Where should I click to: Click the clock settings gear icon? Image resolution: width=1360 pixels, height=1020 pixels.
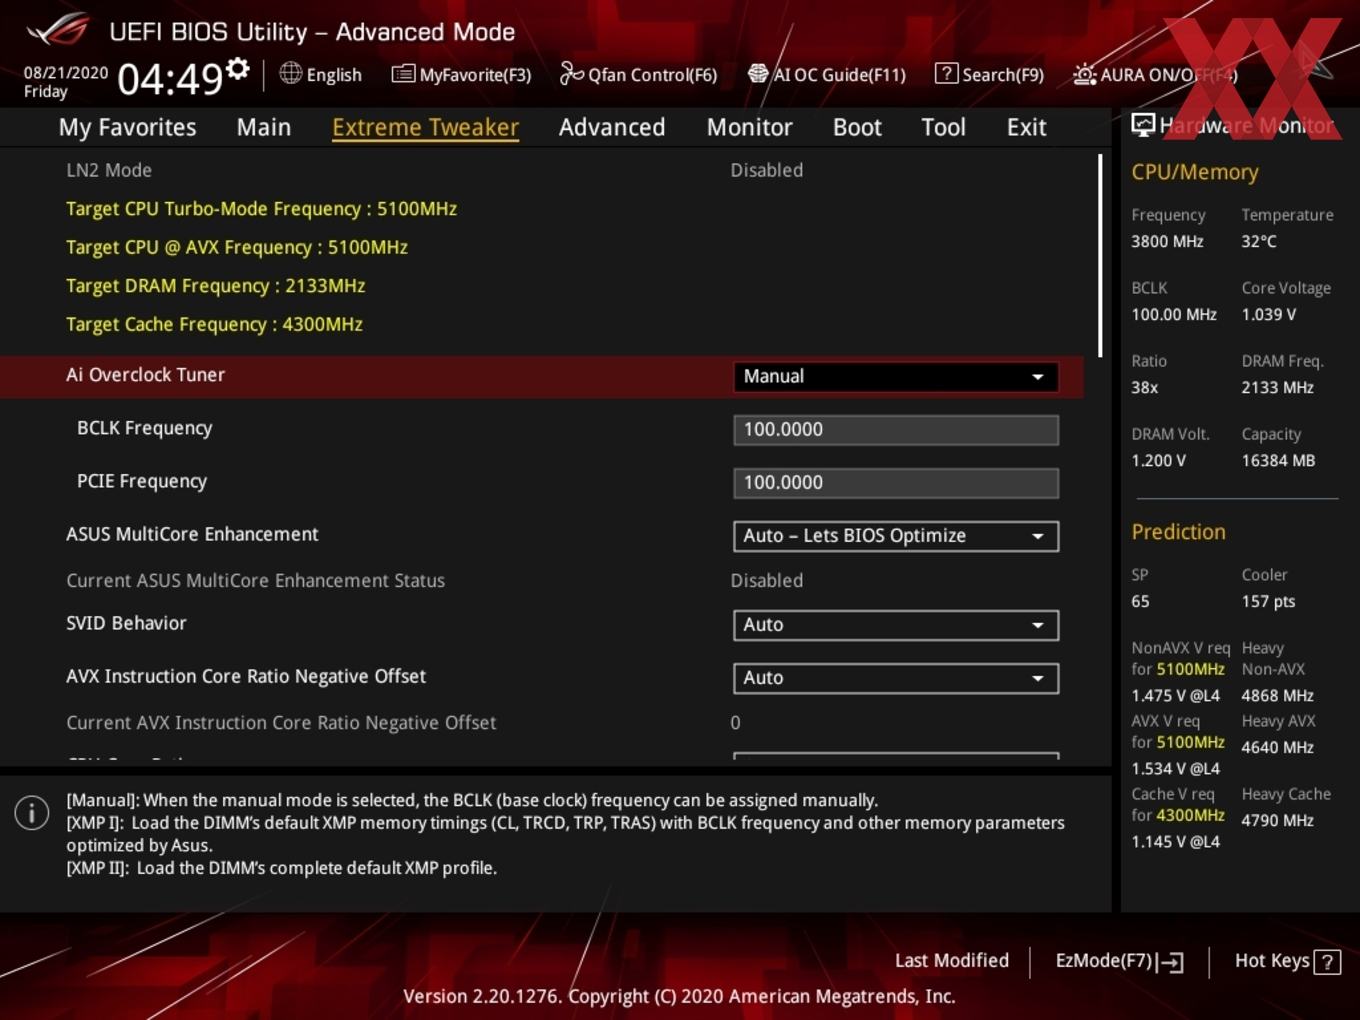click(x=238, y=68)
